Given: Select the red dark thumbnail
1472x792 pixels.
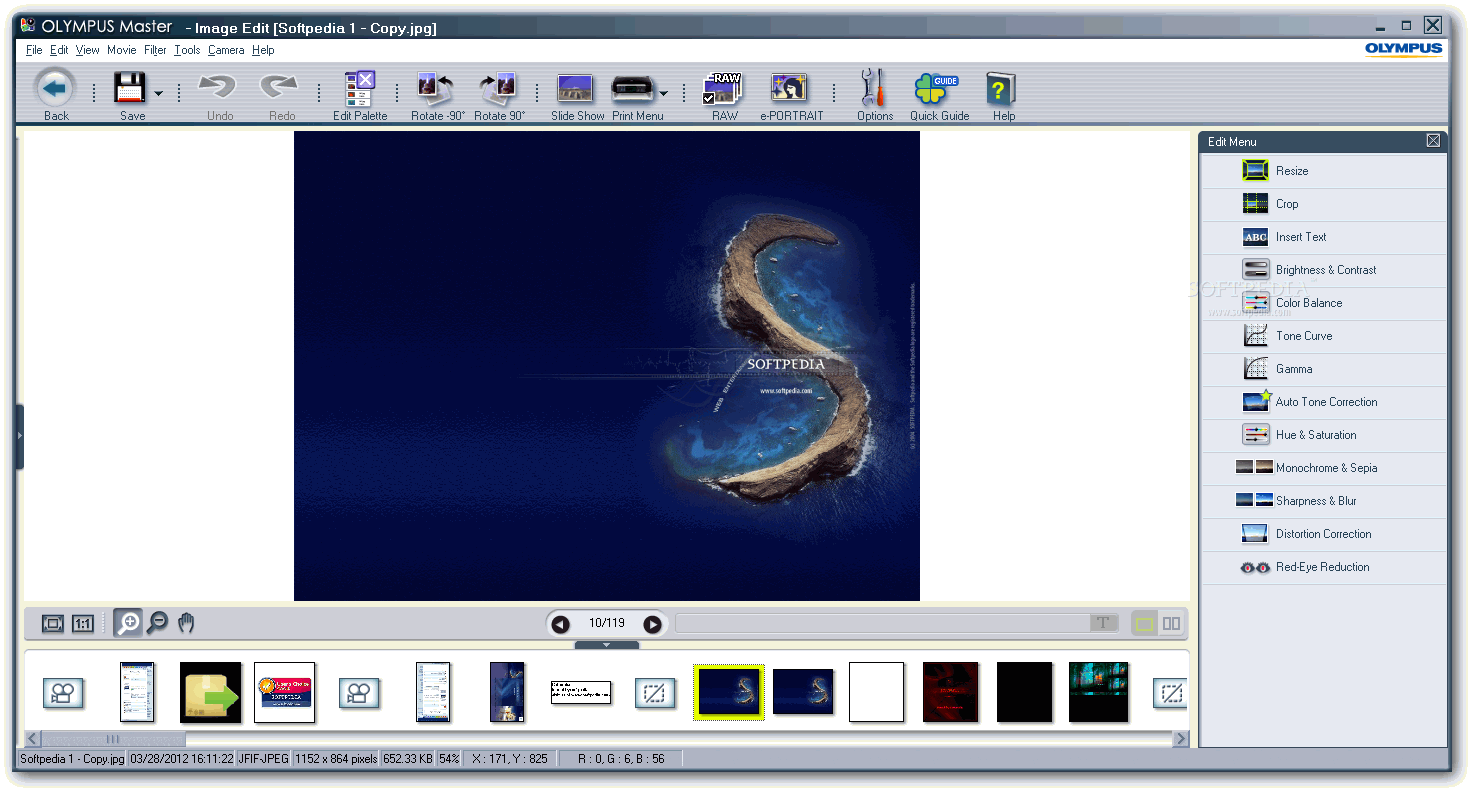Looking at the screenshot, I should (950, 692).
